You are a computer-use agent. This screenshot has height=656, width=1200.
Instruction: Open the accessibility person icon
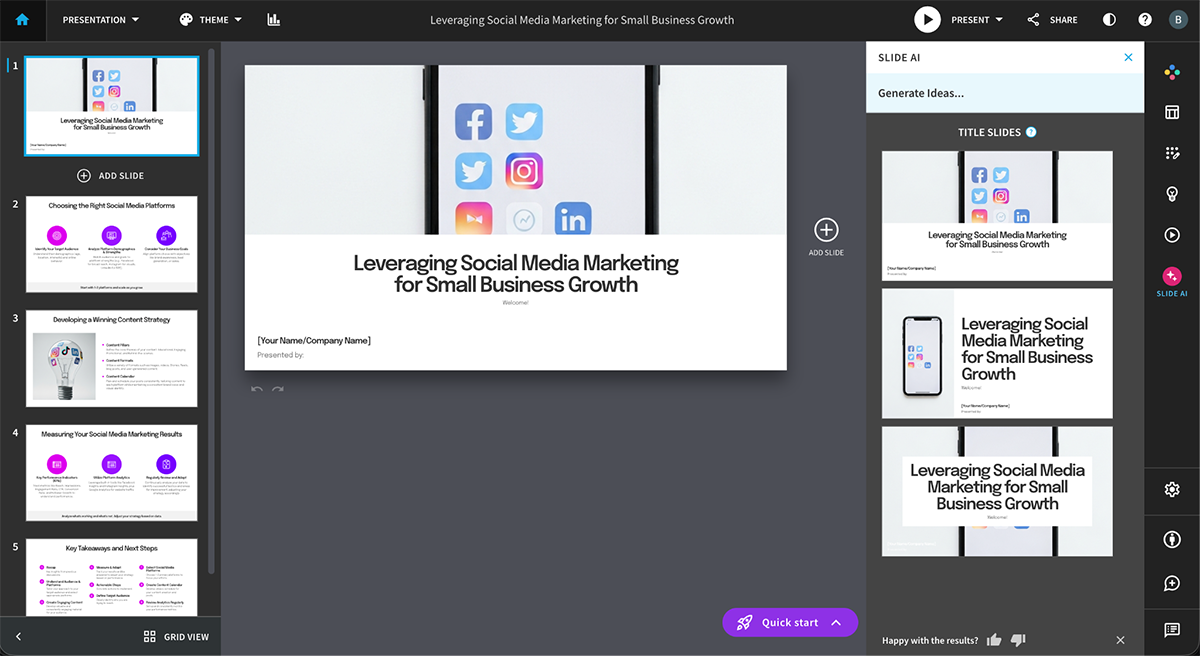(1172, 539)
